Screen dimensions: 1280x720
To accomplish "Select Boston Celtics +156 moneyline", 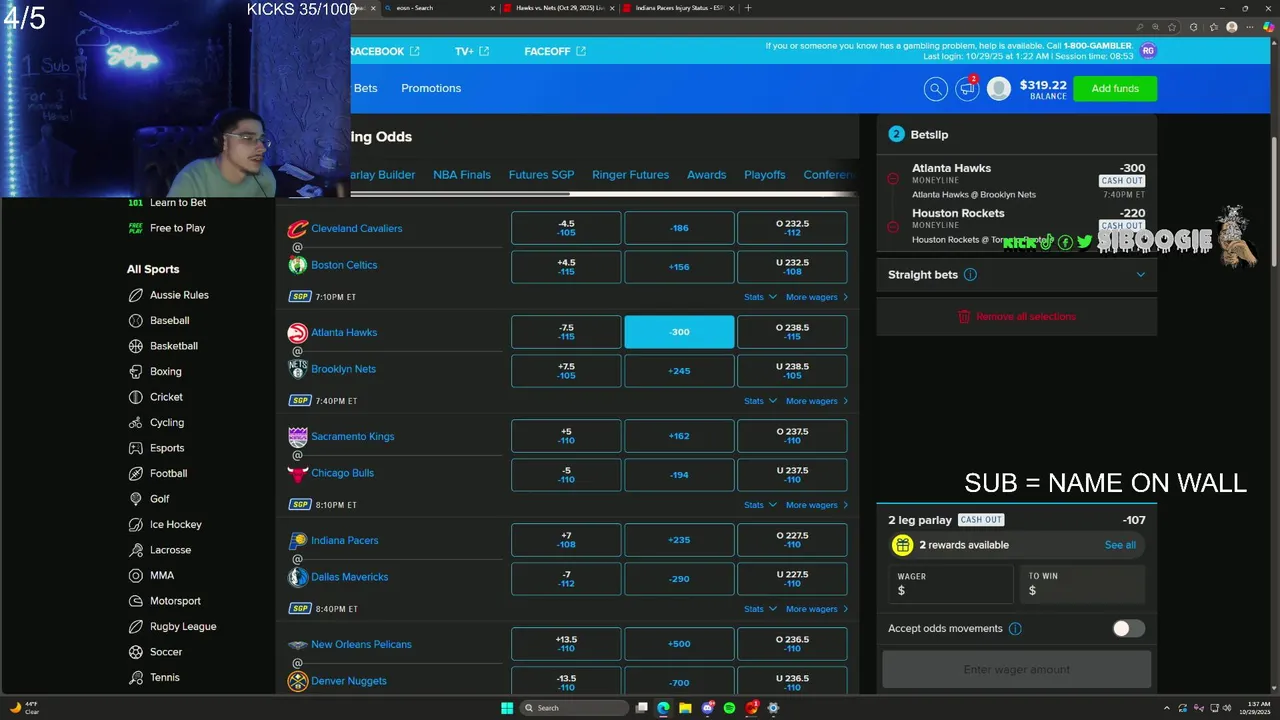I will point(679,267).
